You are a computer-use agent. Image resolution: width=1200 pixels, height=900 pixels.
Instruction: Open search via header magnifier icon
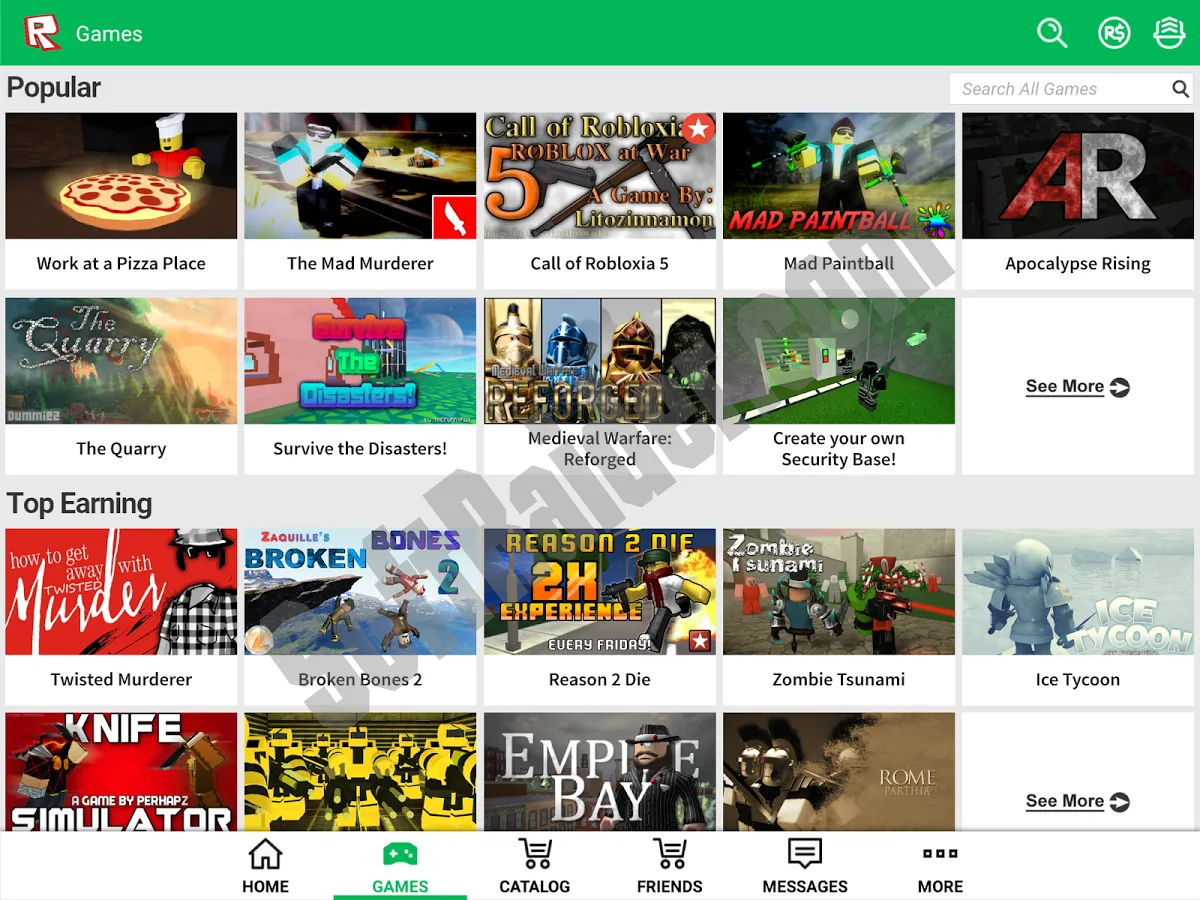(x=1052, y=33)
